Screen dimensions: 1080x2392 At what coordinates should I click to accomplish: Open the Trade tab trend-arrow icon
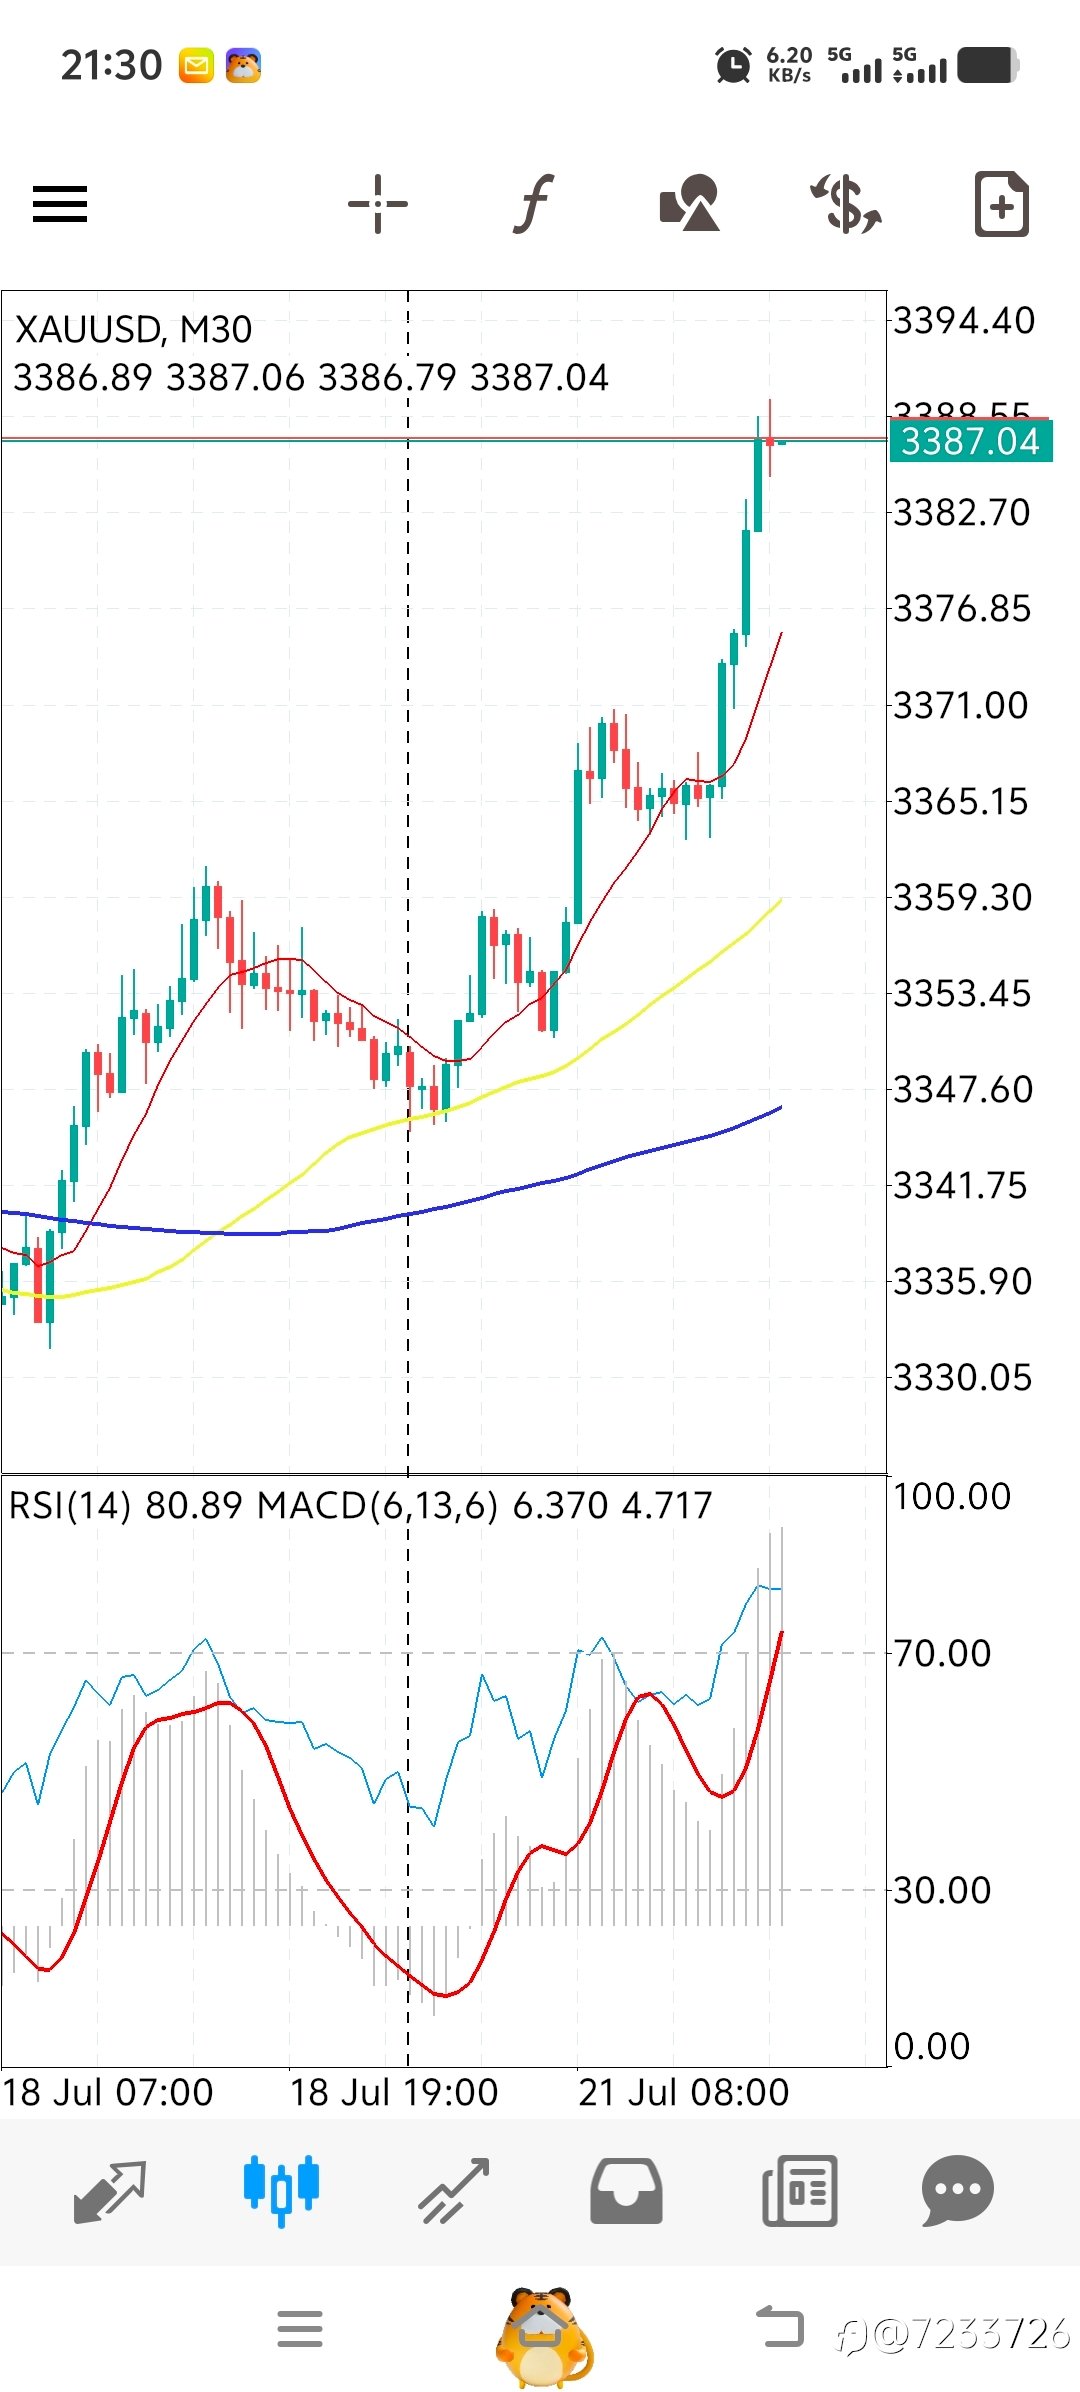pyautogui.click(x=453, y=2191)
